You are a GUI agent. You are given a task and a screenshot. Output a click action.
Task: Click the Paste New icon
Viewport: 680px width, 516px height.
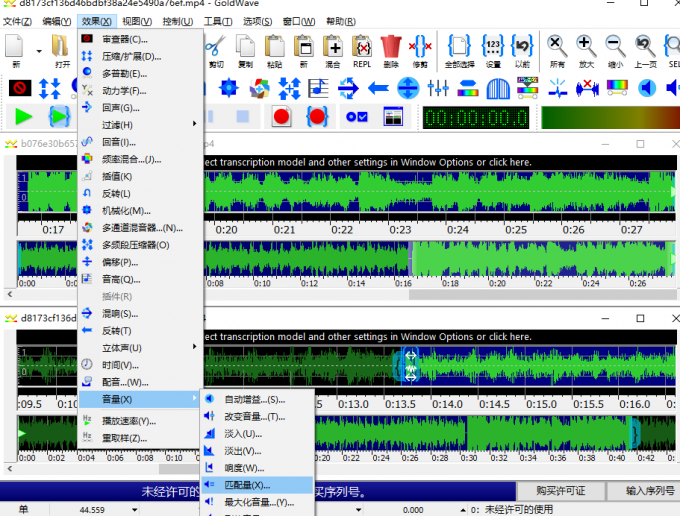[304, 46]
